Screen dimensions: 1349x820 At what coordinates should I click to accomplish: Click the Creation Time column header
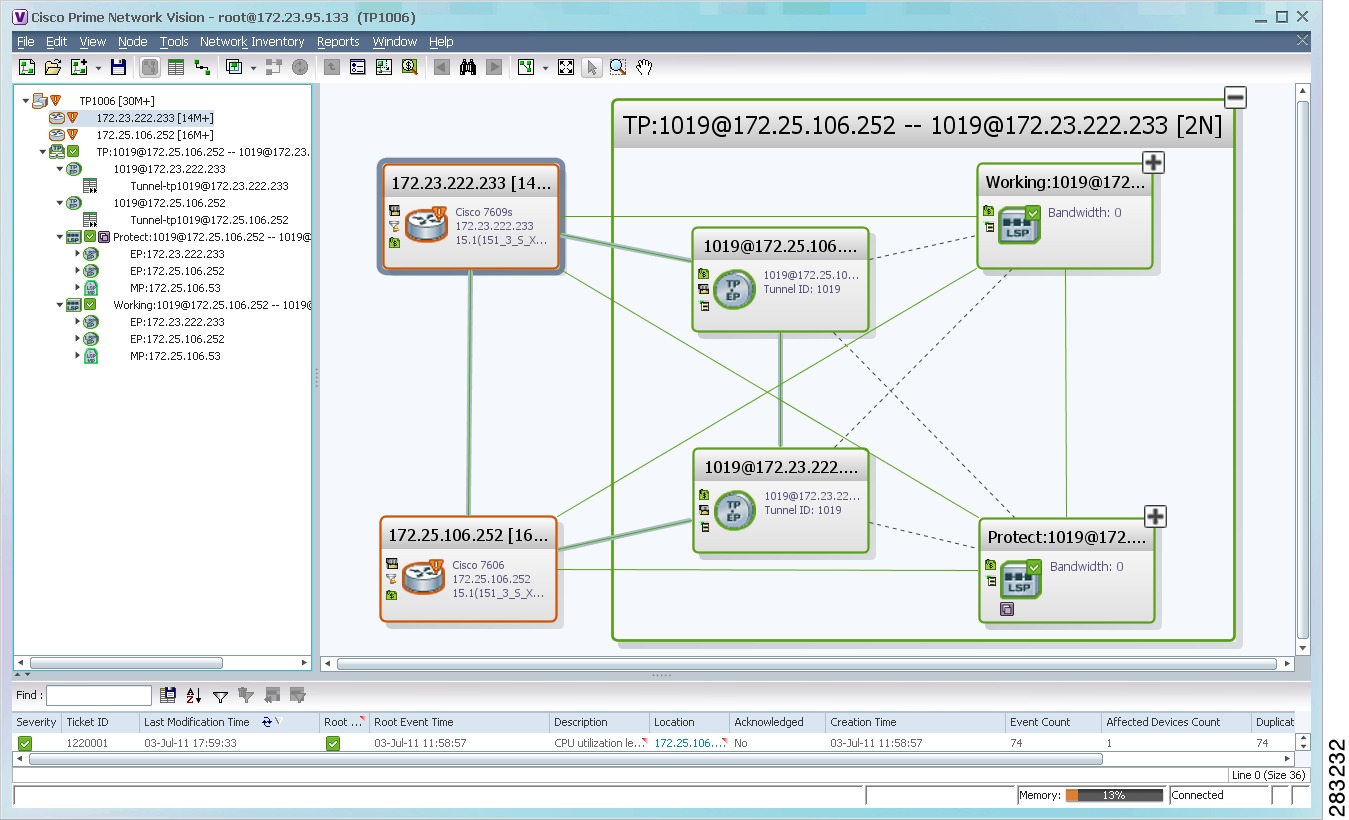pos(915,722)
